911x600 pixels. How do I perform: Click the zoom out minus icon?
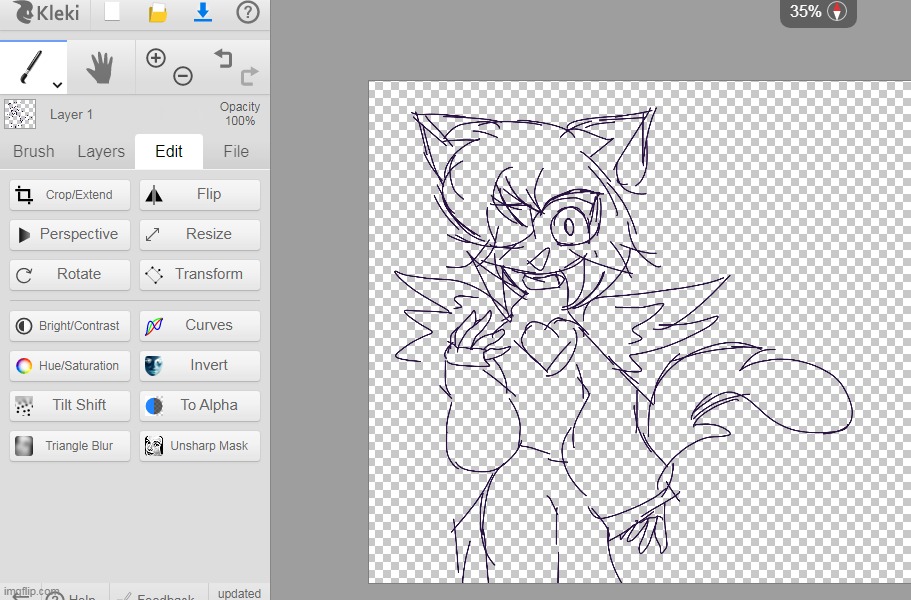click(x=183, y=76)
